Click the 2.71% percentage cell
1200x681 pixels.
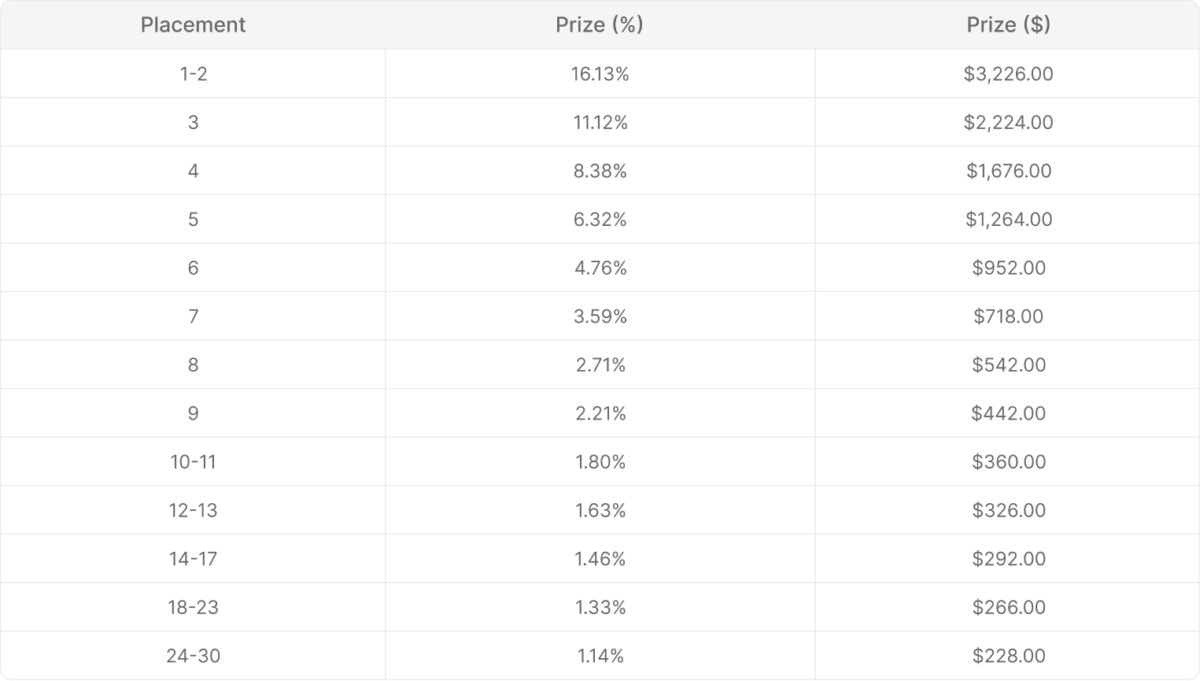pos(600,365)
